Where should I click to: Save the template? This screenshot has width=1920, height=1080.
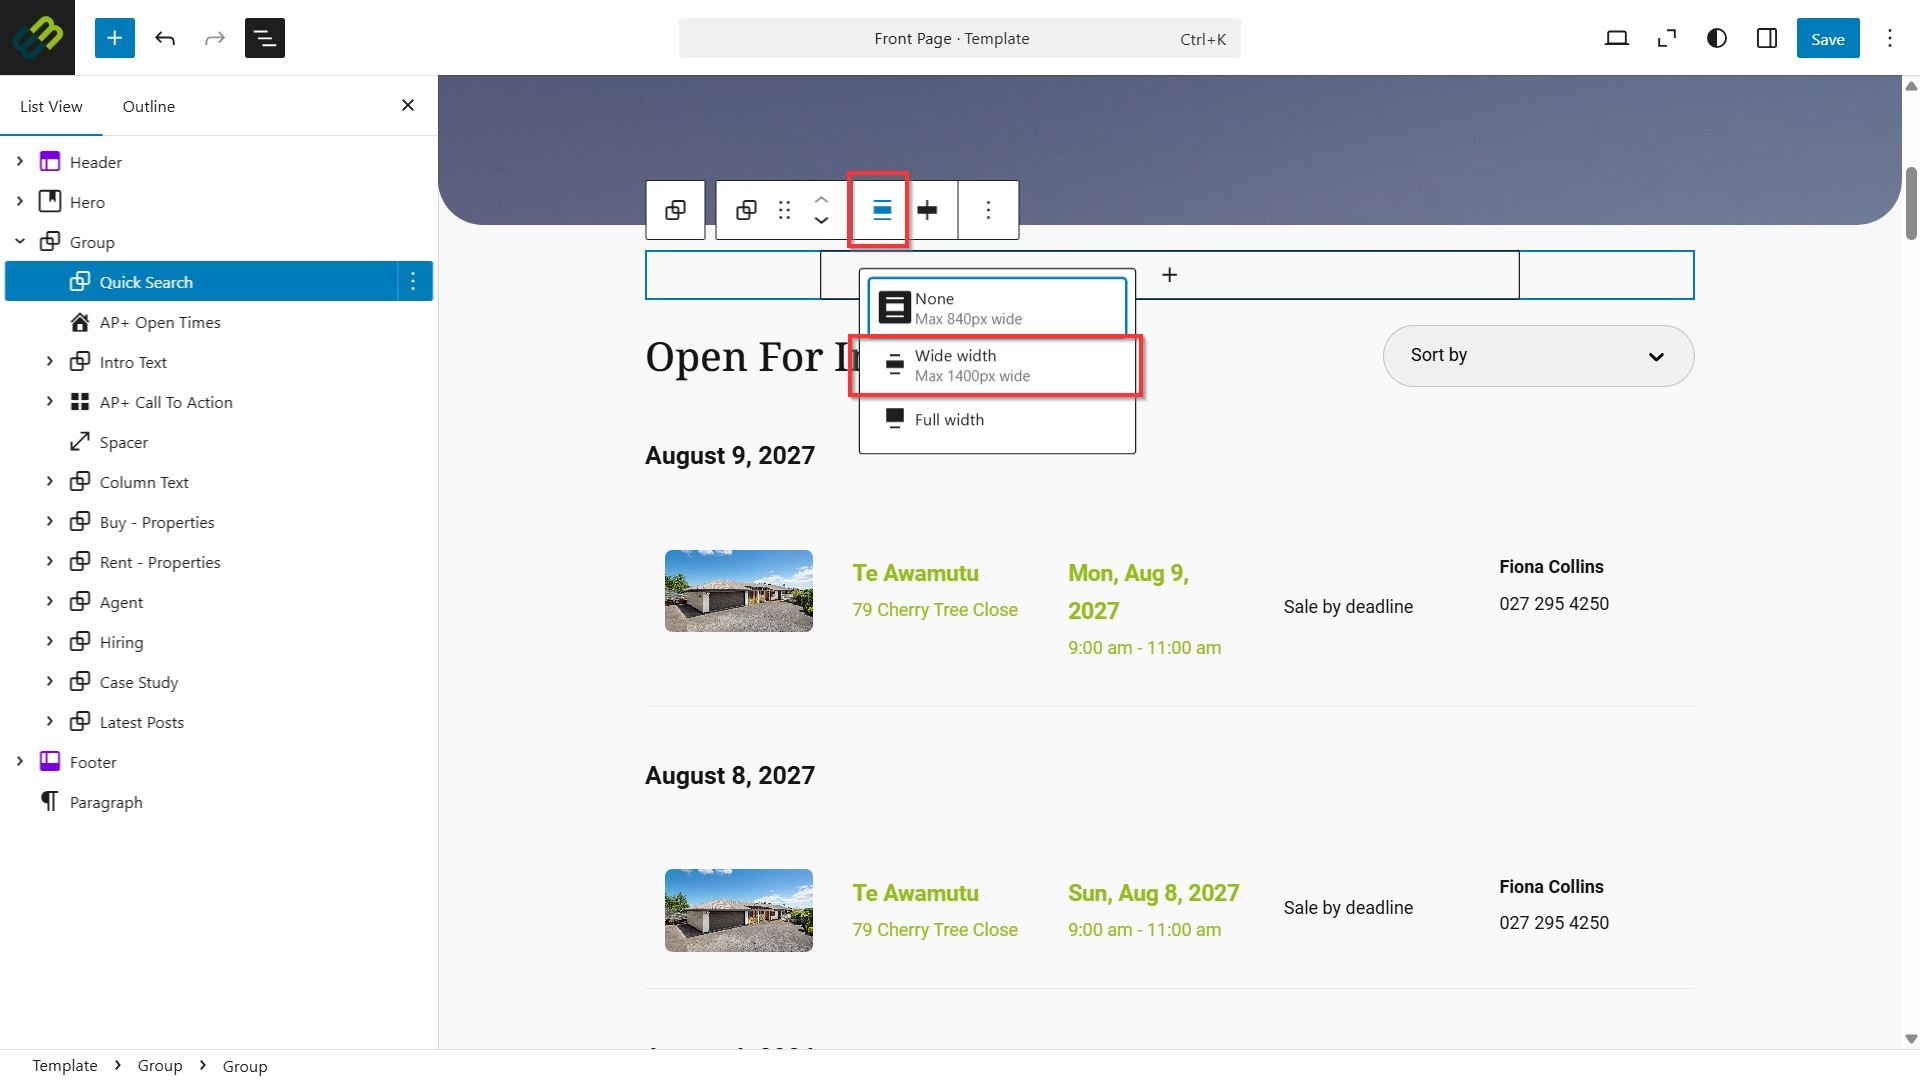pyautogui.click(x=1827, y=38)
